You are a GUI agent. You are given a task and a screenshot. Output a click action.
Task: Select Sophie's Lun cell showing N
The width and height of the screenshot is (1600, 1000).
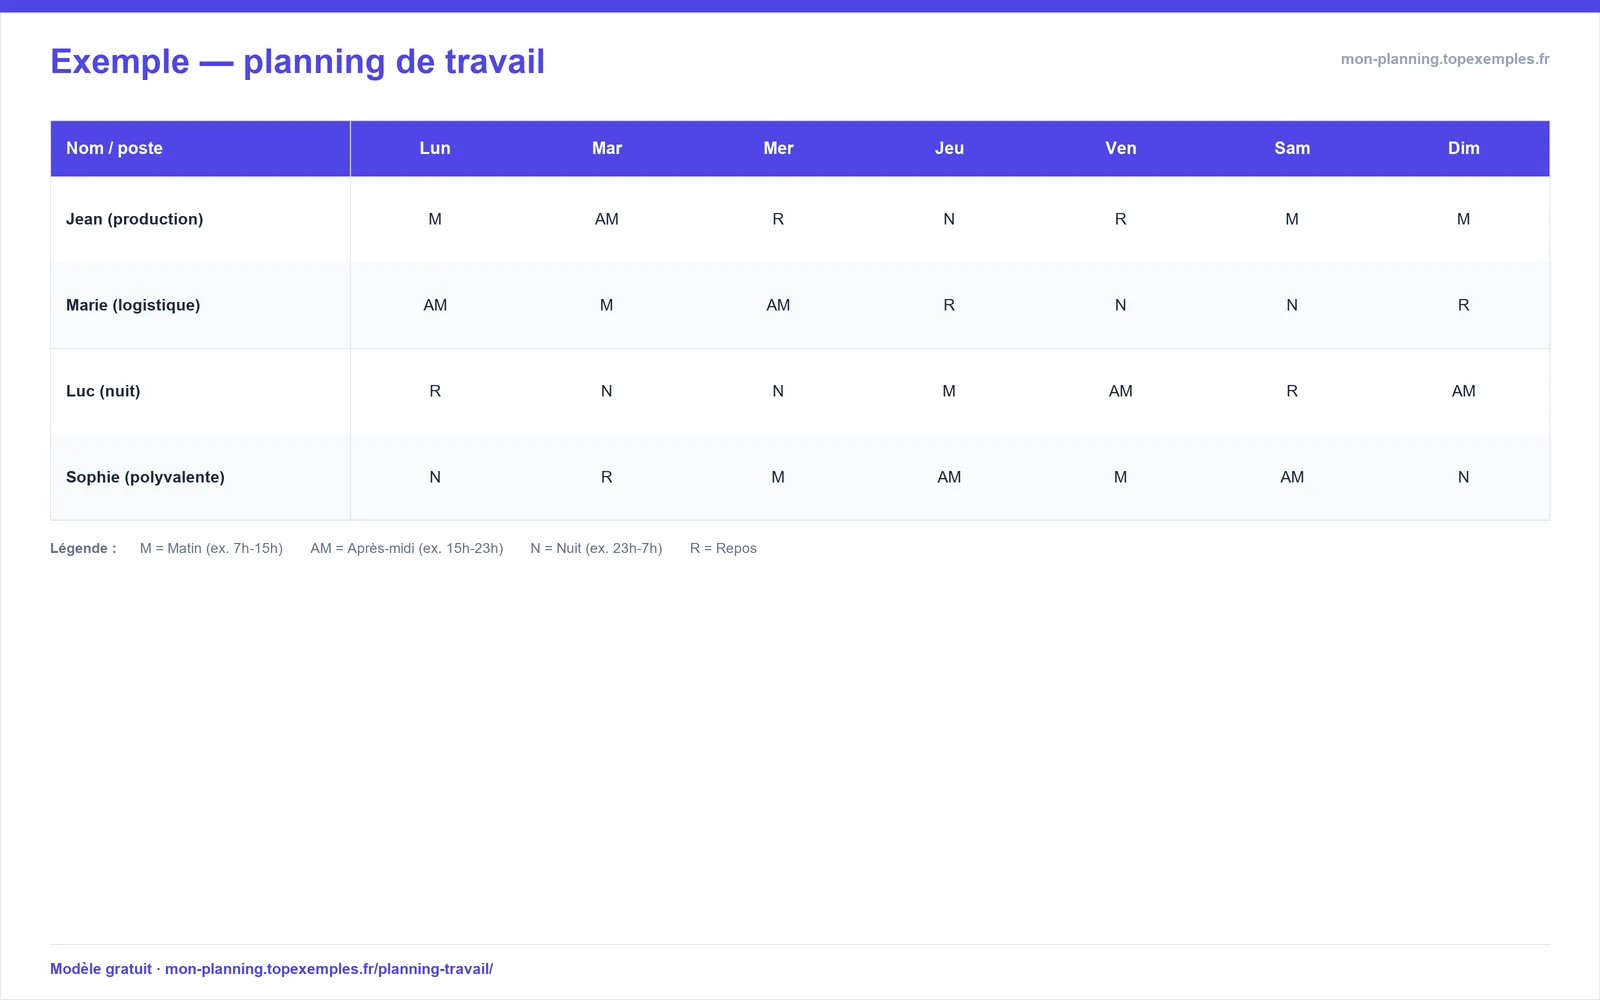click(435, 477)
